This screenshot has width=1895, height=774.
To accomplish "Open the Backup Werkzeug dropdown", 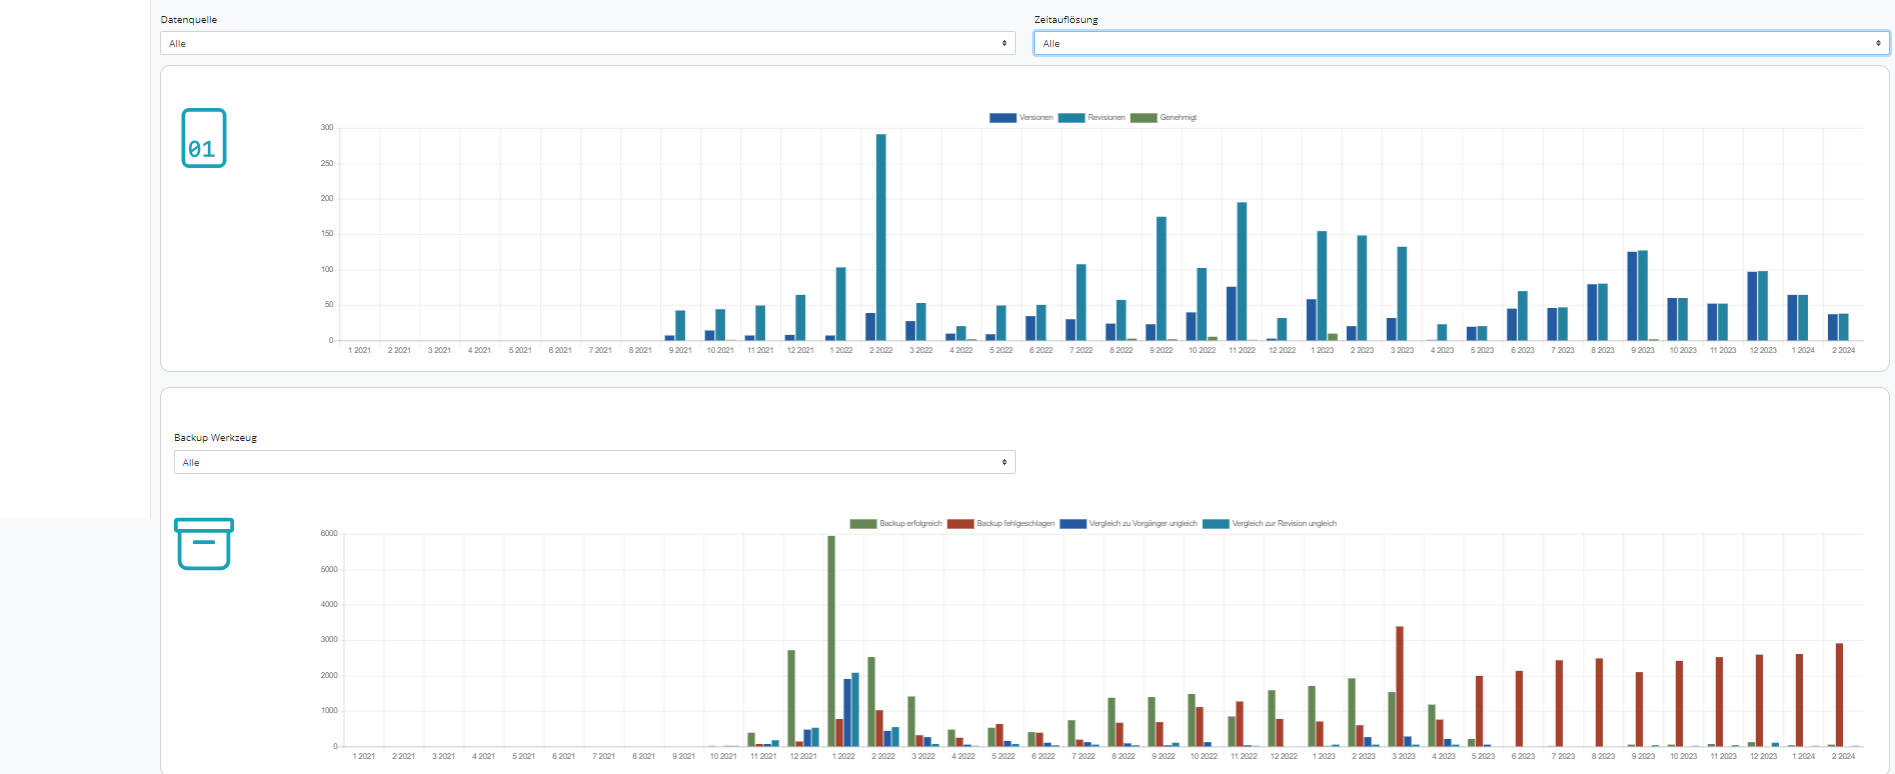I will click(594, 462).
